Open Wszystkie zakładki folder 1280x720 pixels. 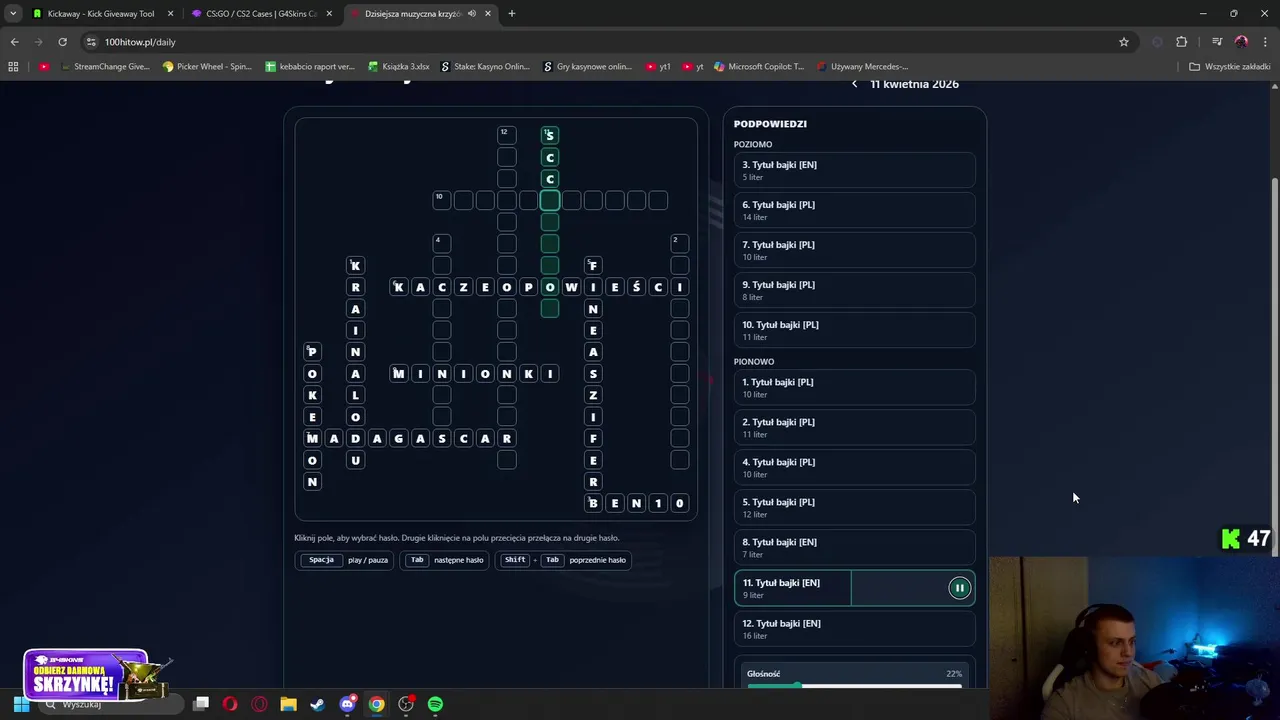1230,67
